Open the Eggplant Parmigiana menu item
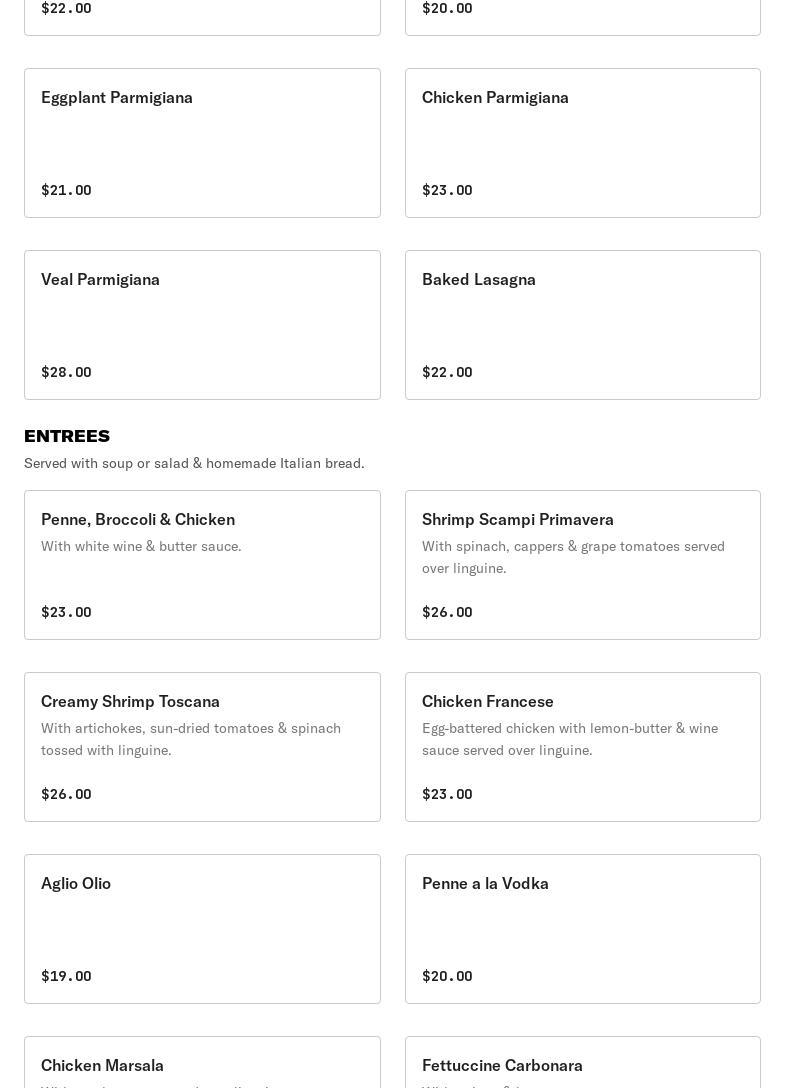 [x=202, y=143]
